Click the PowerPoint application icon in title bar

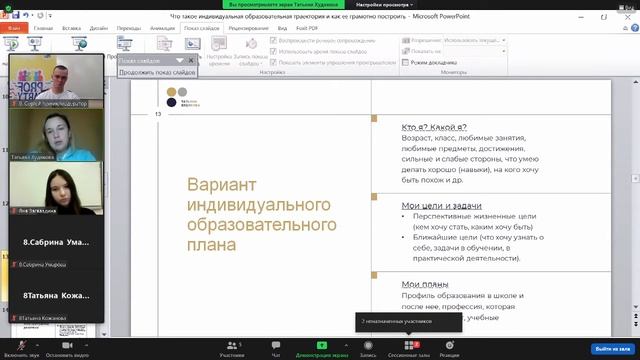[4, 16]
